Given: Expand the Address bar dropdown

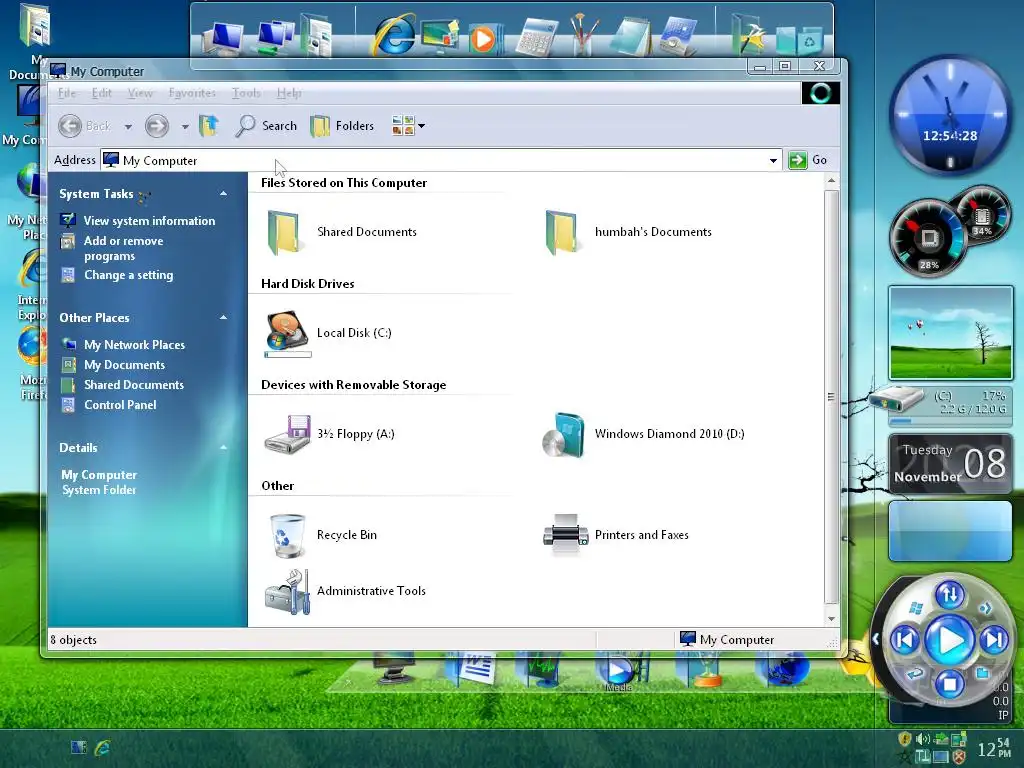Looking at the screenshot, I should [x=773, y=161].
